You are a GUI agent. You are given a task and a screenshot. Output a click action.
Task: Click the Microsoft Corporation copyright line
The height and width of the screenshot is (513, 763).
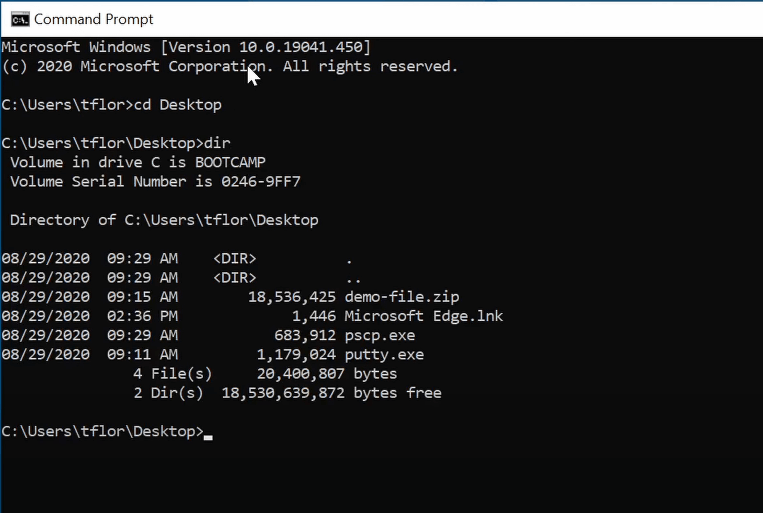(x=229, y=66)
